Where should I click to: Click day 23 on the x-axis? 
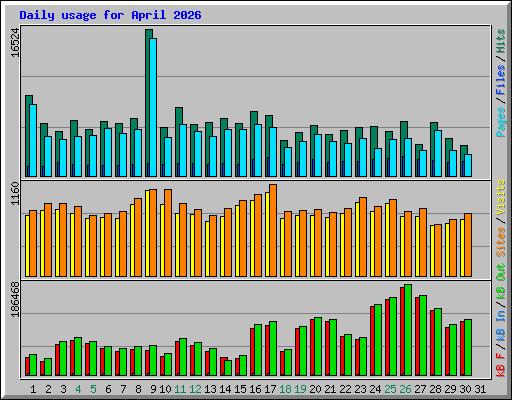click(x=360, y=389)
